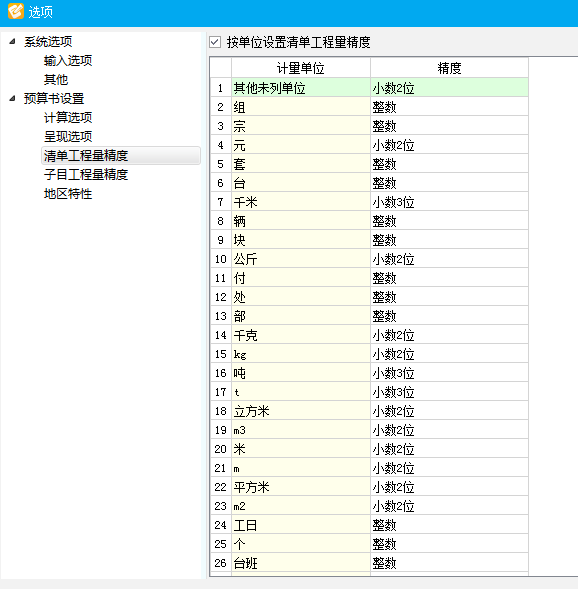The width and height of the screenshot is (578, 589).
Task: Collapse the 预算书设置 tree node arrow
Action: (12, 98)
